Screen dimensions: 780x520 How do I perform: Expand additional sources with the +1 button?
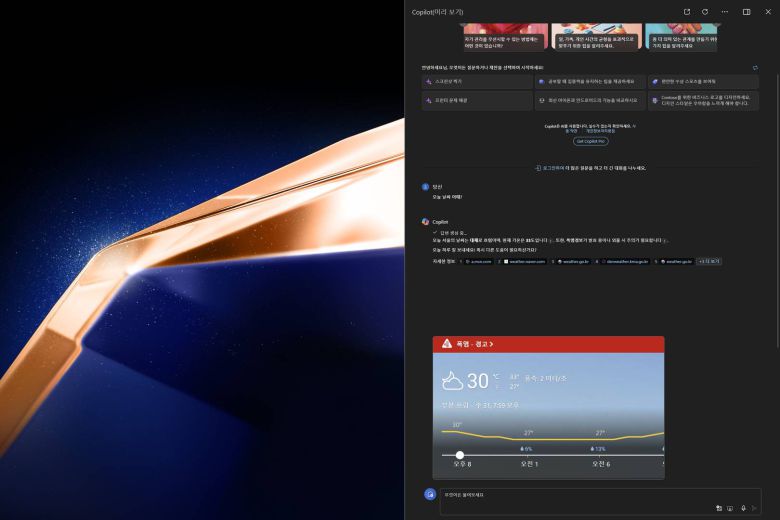tap(709, 261)
